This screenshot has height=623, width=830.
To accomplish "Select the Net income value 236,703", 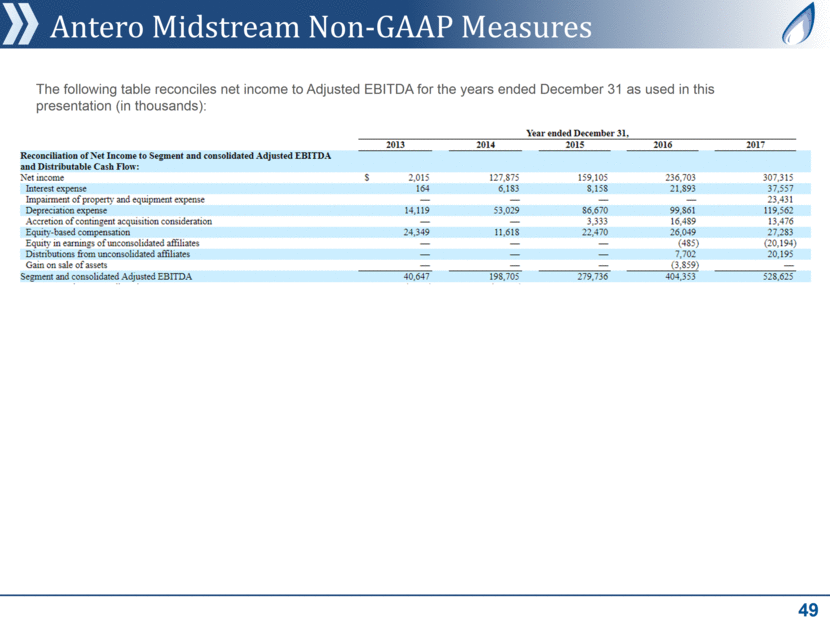I will pyautogui.click(x=681, y=178).
